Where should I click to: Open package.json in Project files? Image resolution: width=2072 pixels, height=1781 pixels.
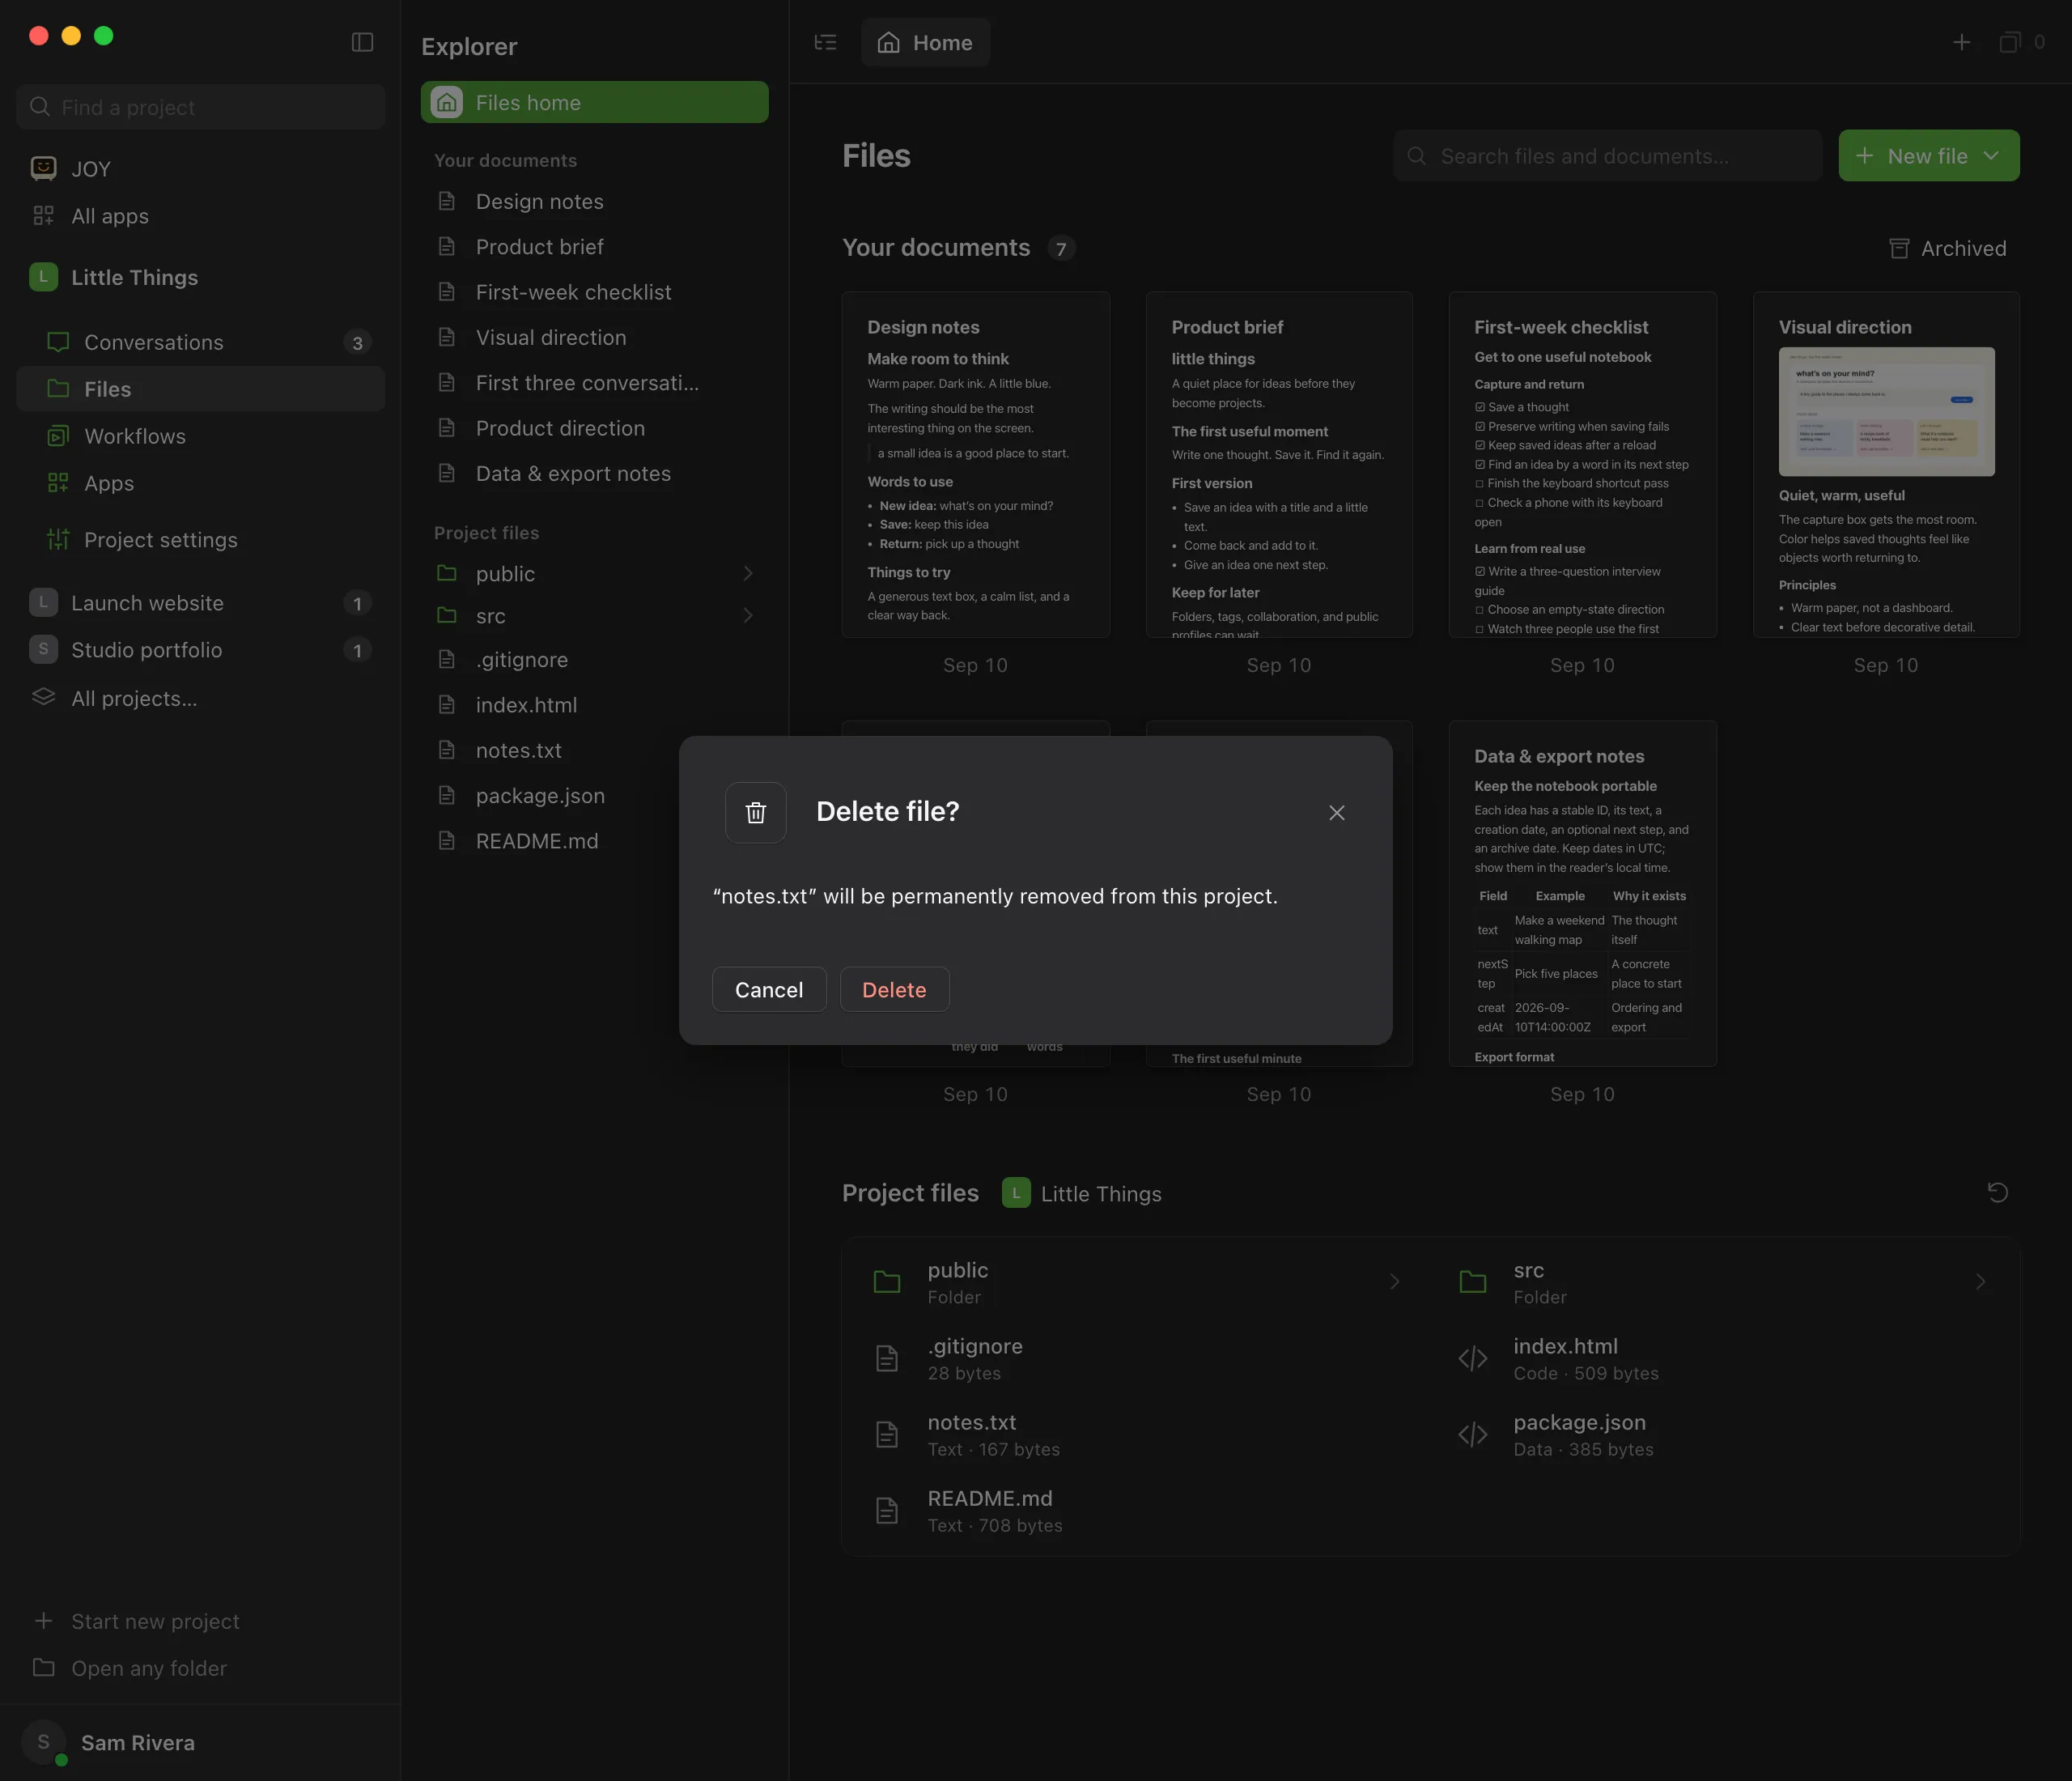[x=1724, y=1434]
